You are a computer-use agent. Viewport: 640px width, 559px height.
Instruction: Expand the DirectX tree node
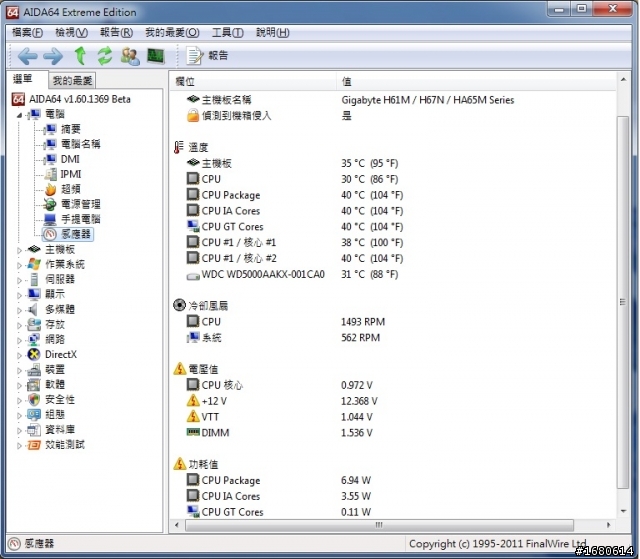click(x=19, y=355)
